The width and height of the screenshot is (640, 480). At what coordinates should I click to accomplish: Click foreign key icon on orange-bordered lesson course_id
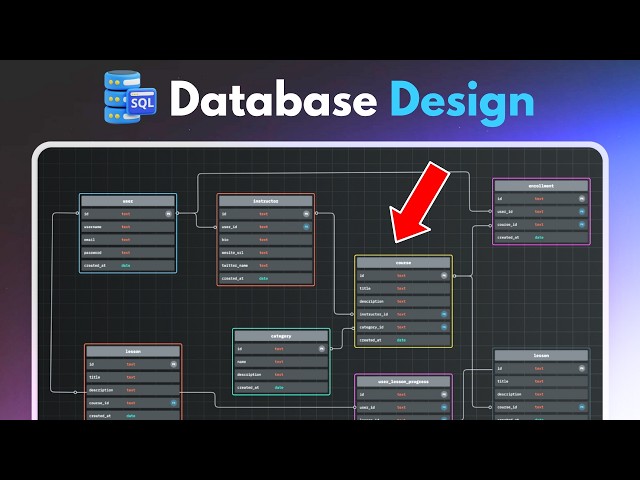click(x=173, y=403)
